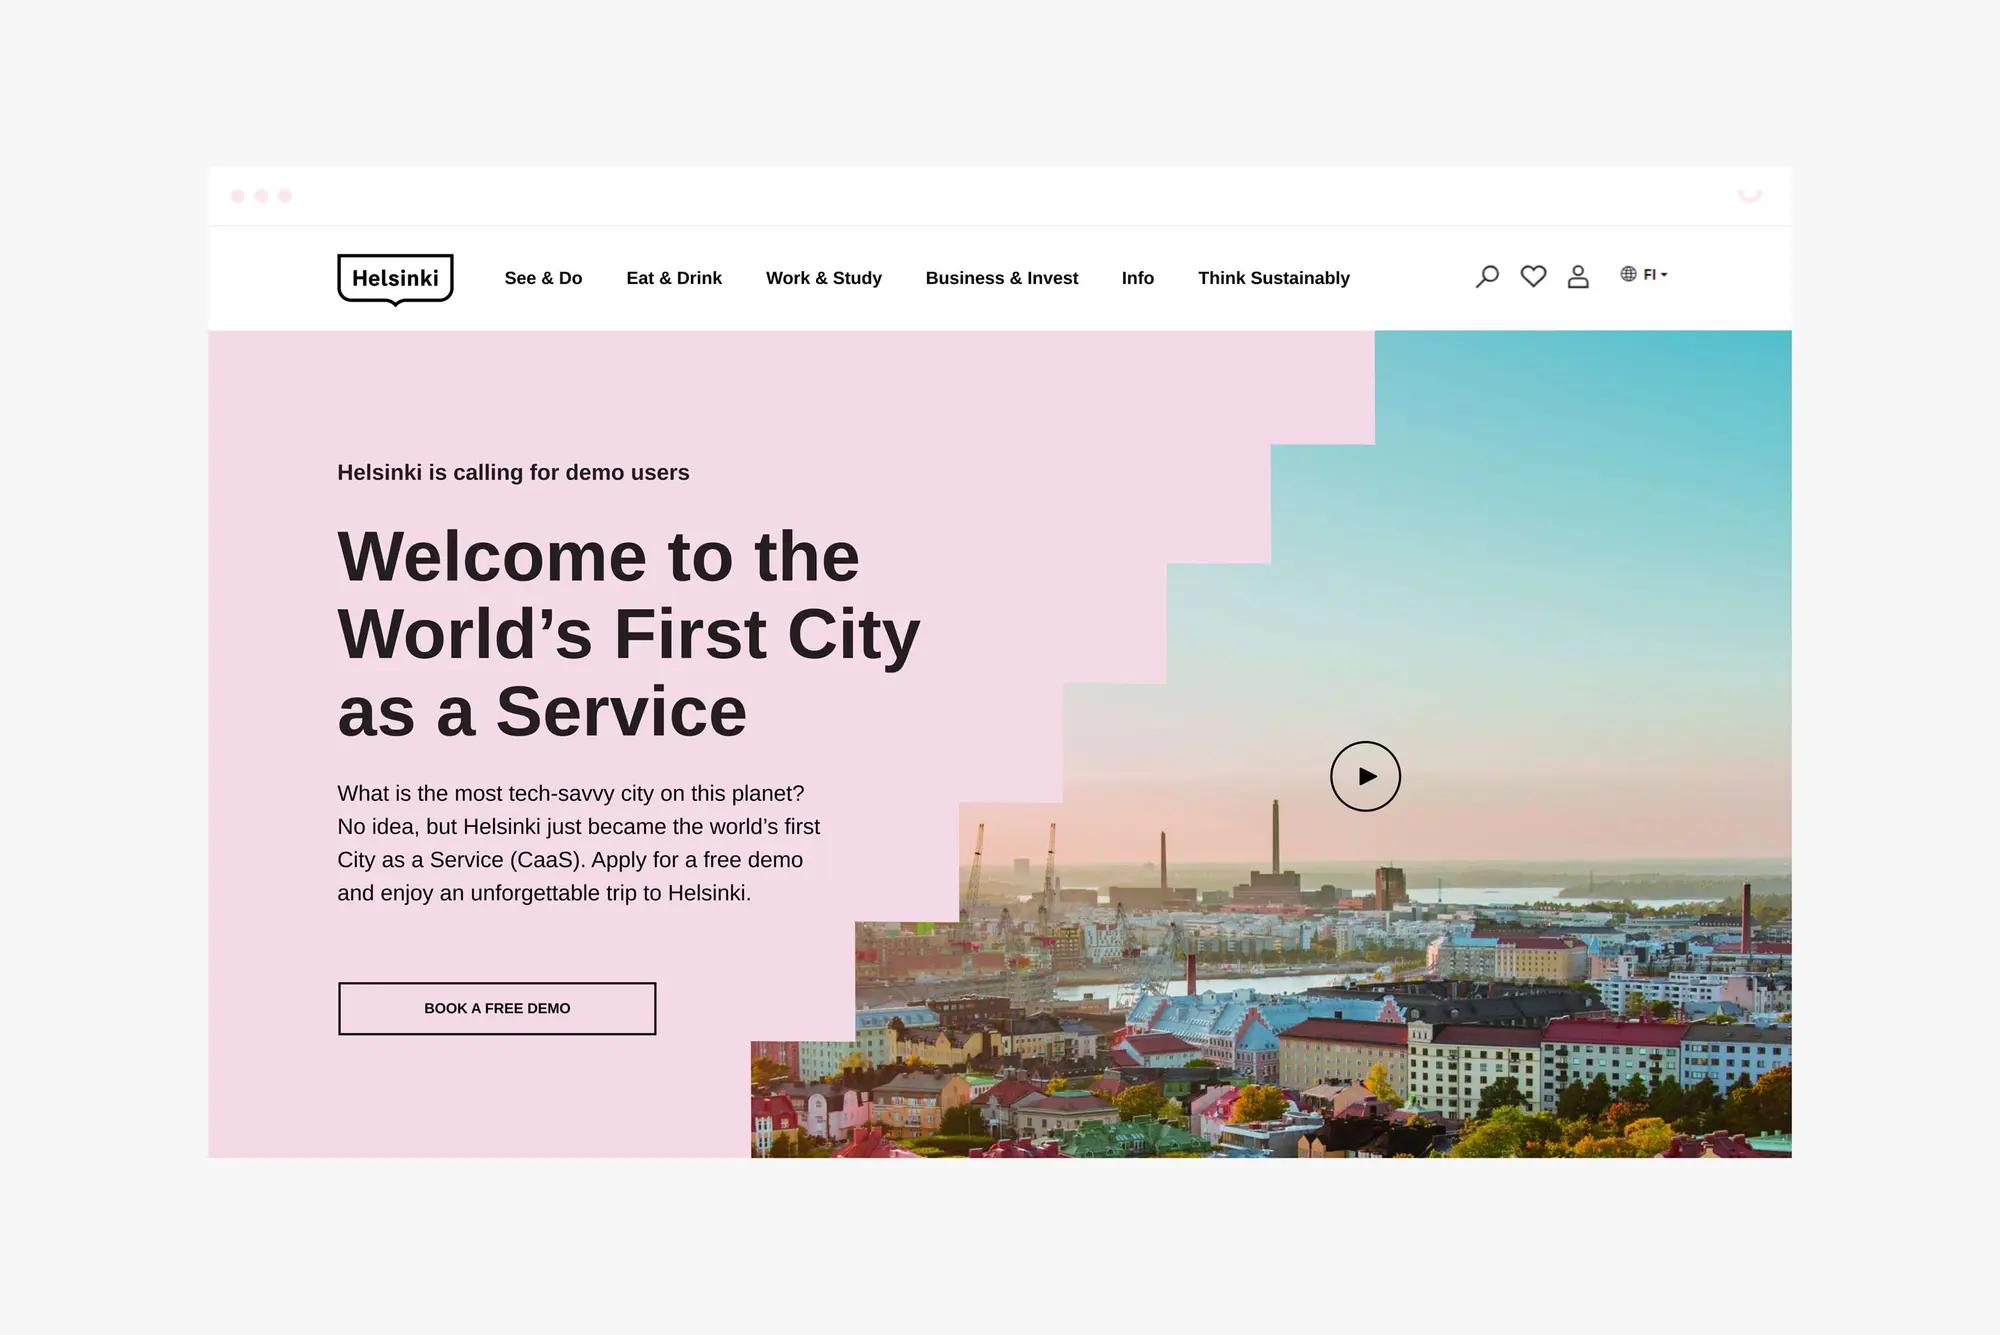The image size is (2000, 1335).
Task: Click the 'Helsinki is calling for demo users' subheading
Action: 513,472
